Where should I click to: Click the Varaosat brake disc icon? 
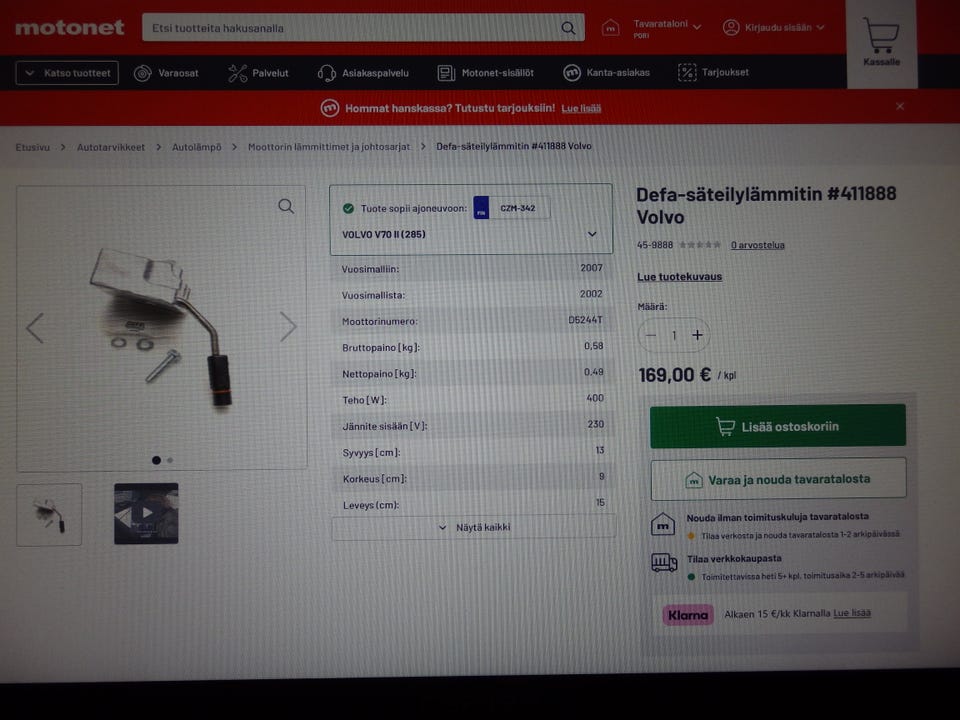[143, 73]
